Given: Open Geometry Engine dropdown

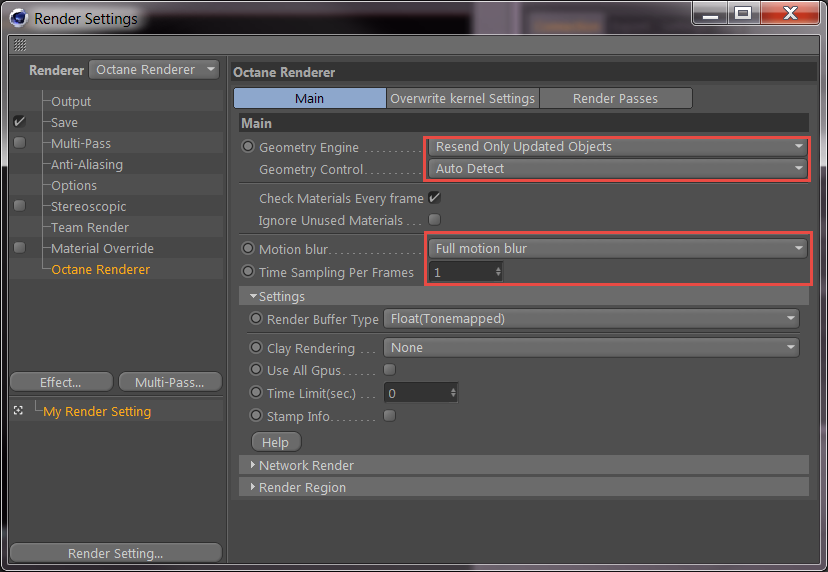Looking at the screenshot, I should pos(618,147).
